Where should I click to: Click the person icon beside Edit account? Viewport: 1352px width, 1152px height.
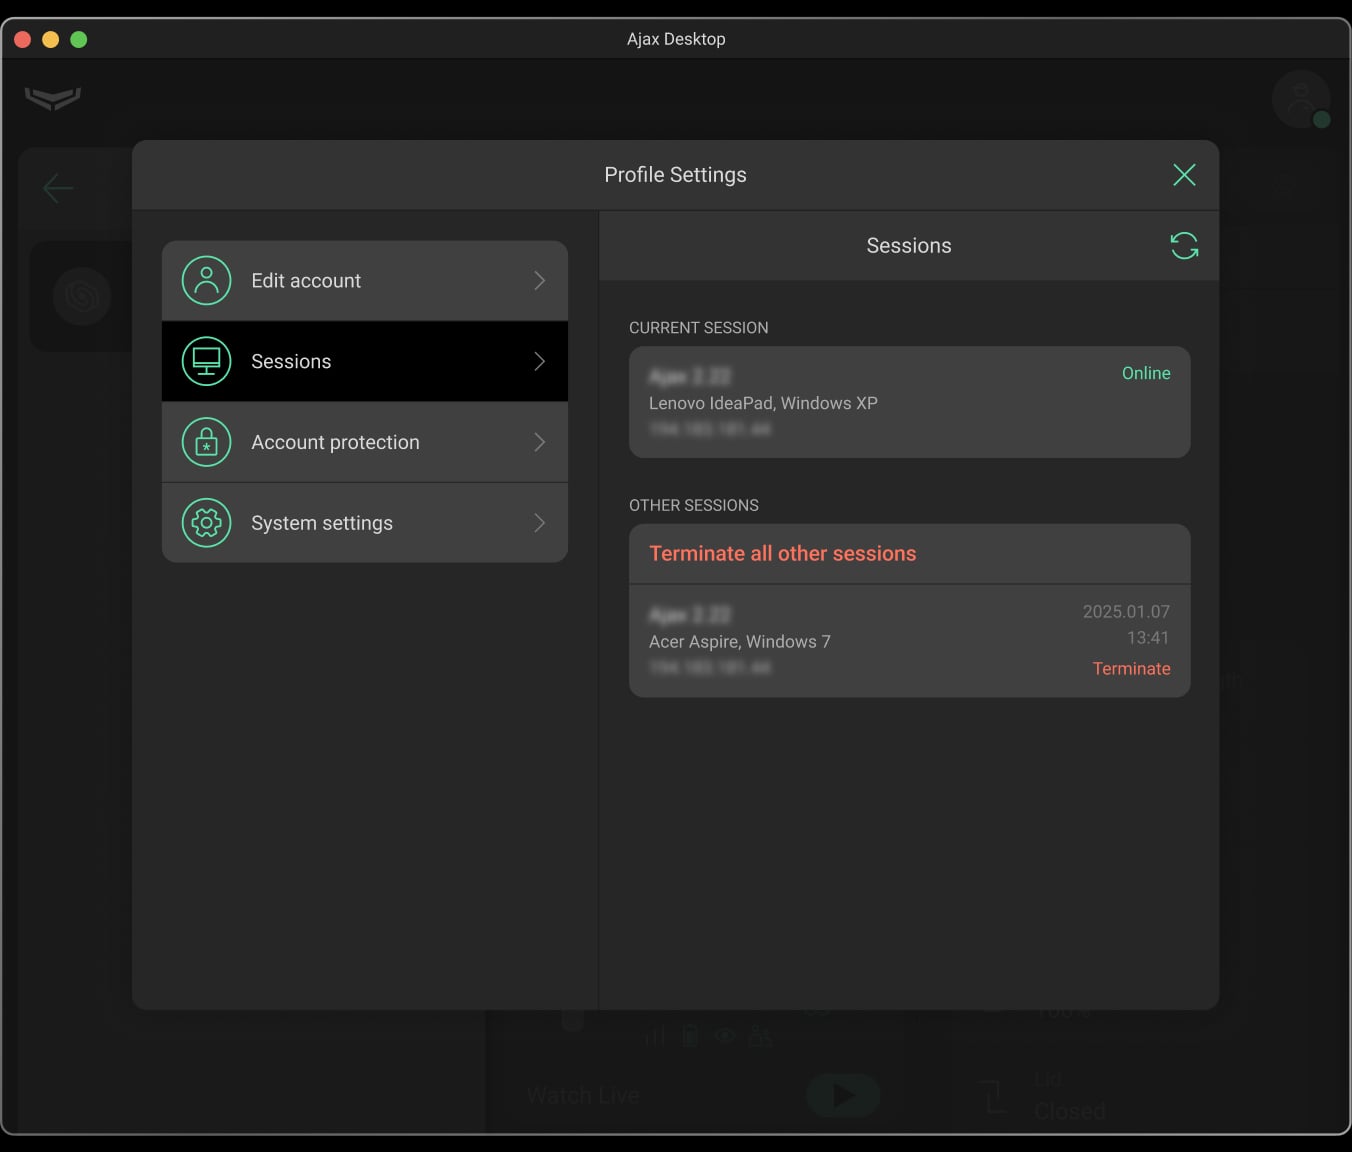point(206,281)
